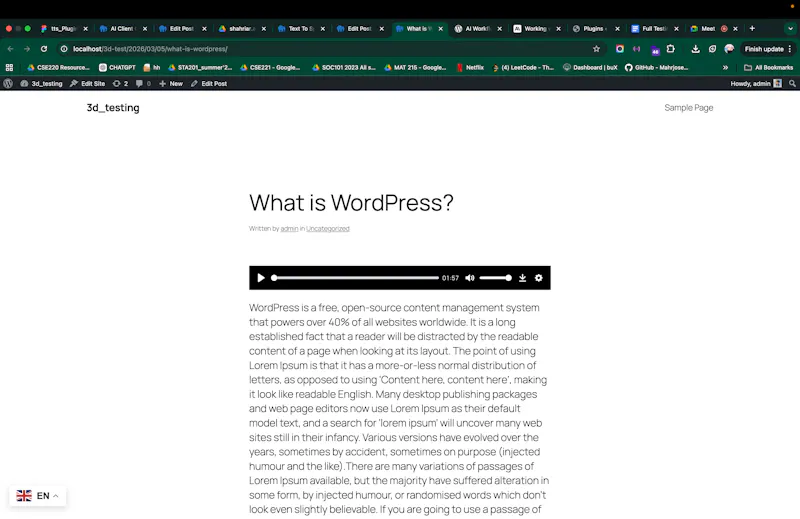Open a new browser tab
The height and width of the screenshot is (519, 800).
[x=752, y=29]
